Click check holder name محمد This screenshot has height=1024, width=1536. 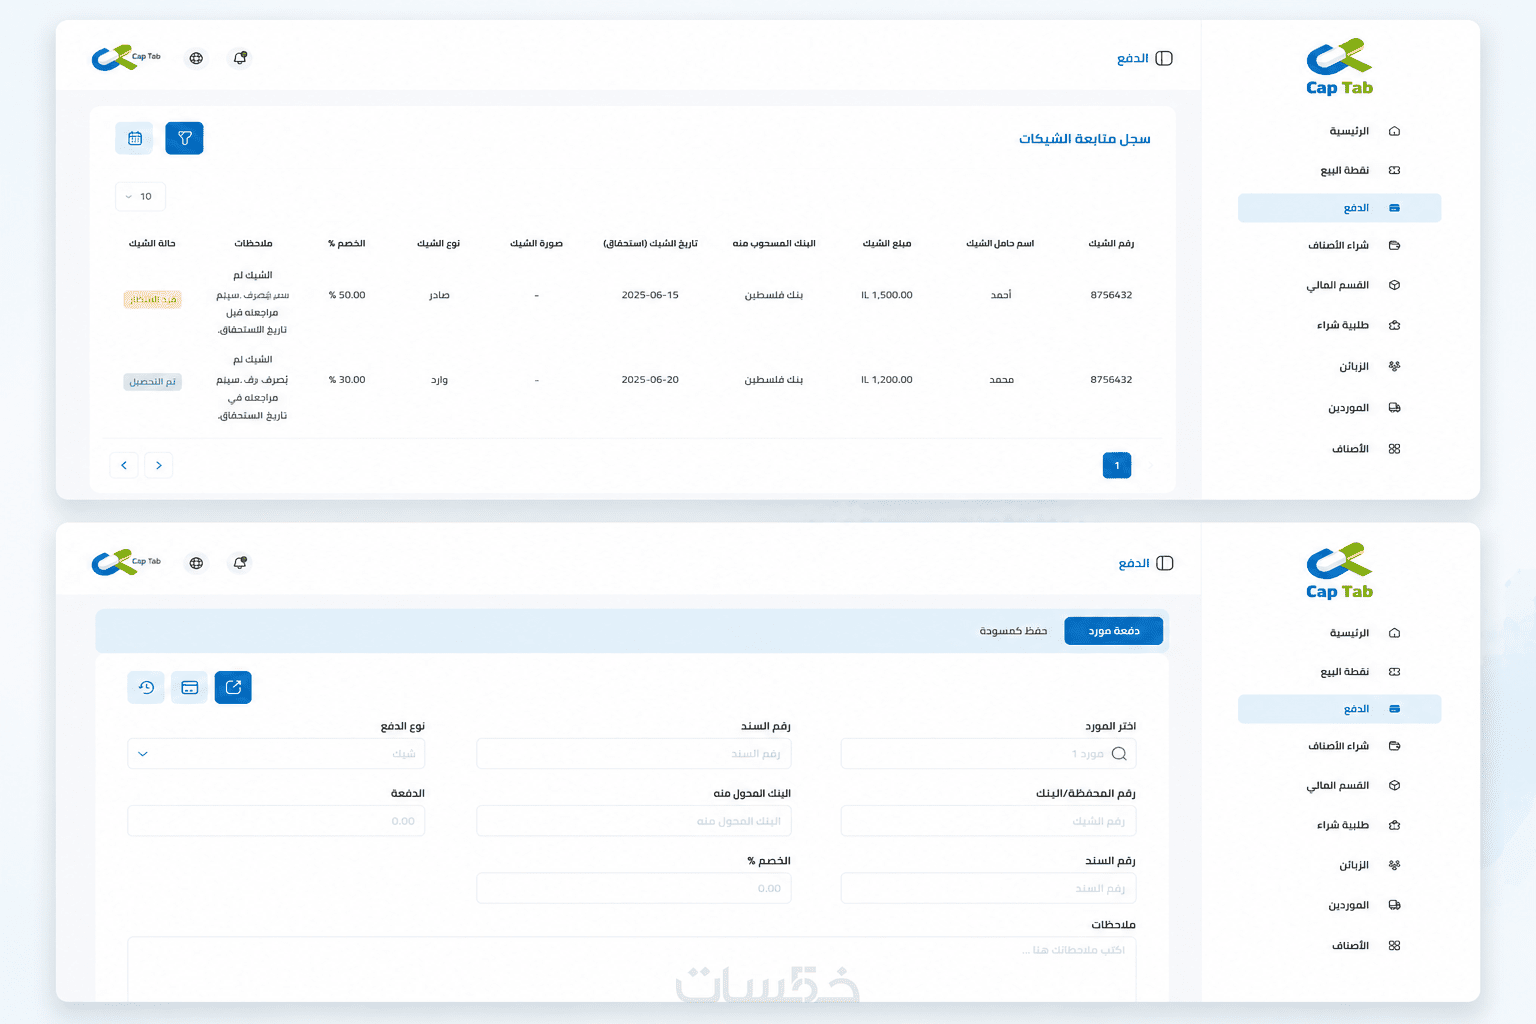tap(1002, 380)
